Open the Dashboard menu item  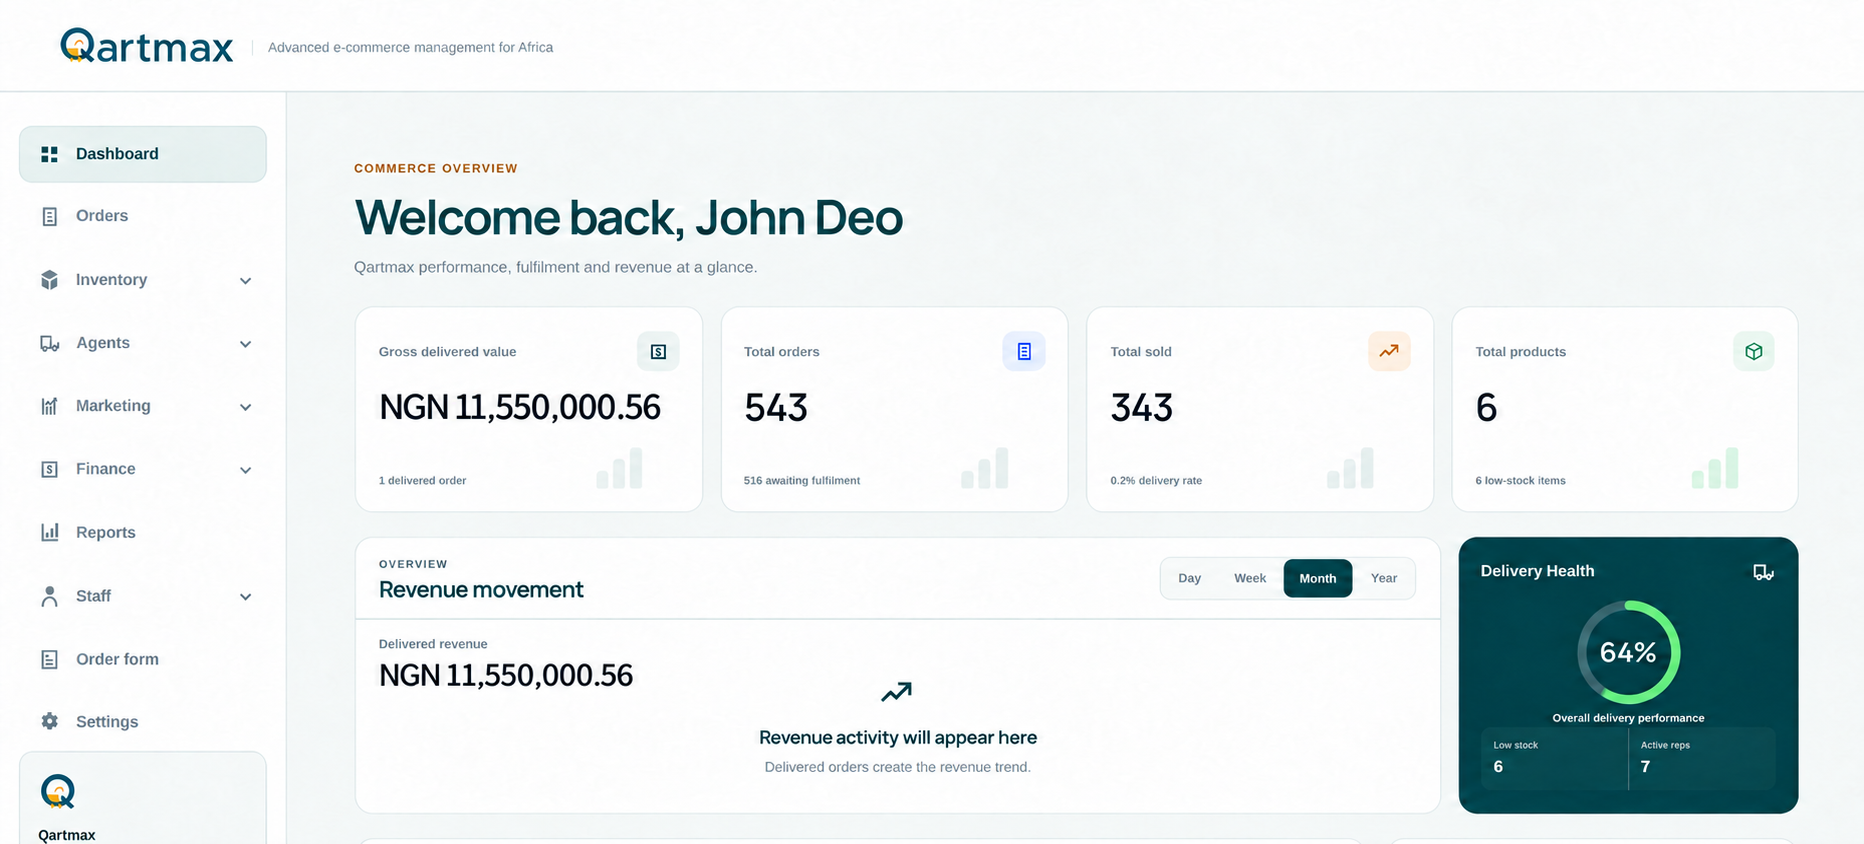coord(143,154)
